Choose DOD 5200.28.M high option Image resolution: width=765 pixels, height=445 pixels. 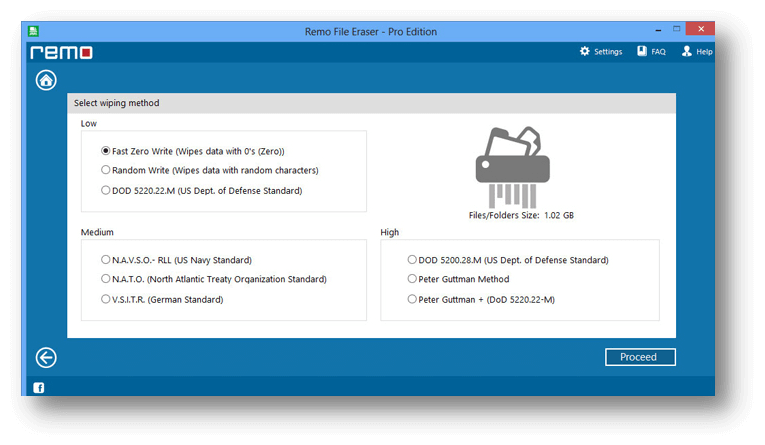(x=508, y=260)
